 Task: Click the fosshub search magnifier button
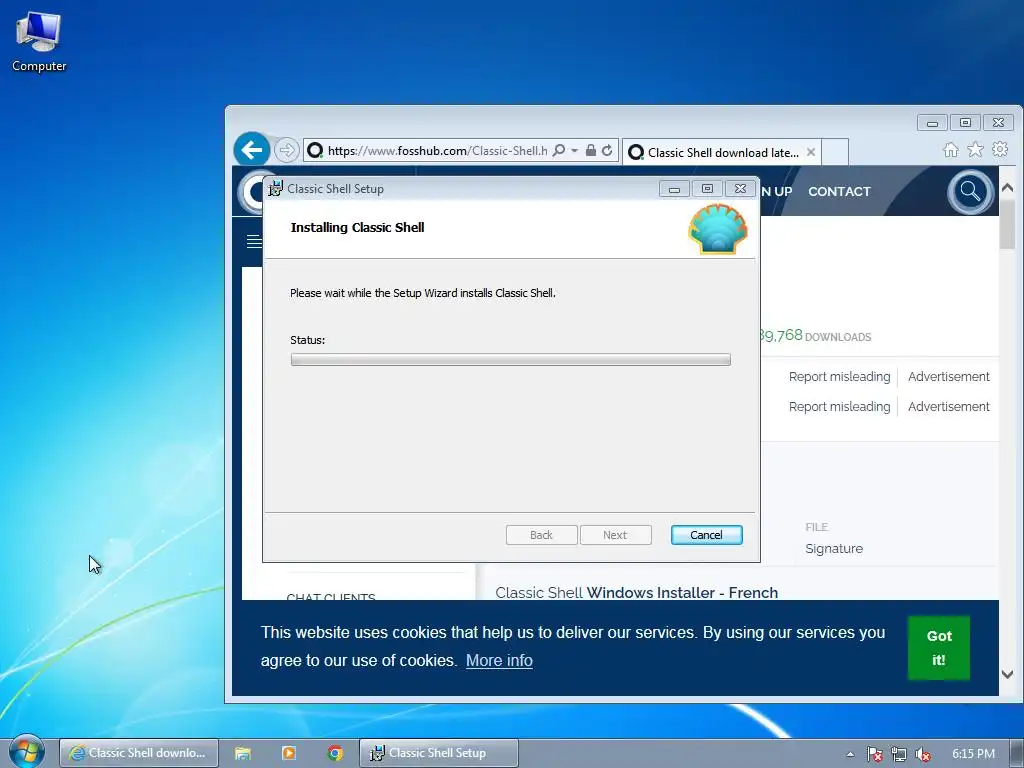click(x=970, y=192)
